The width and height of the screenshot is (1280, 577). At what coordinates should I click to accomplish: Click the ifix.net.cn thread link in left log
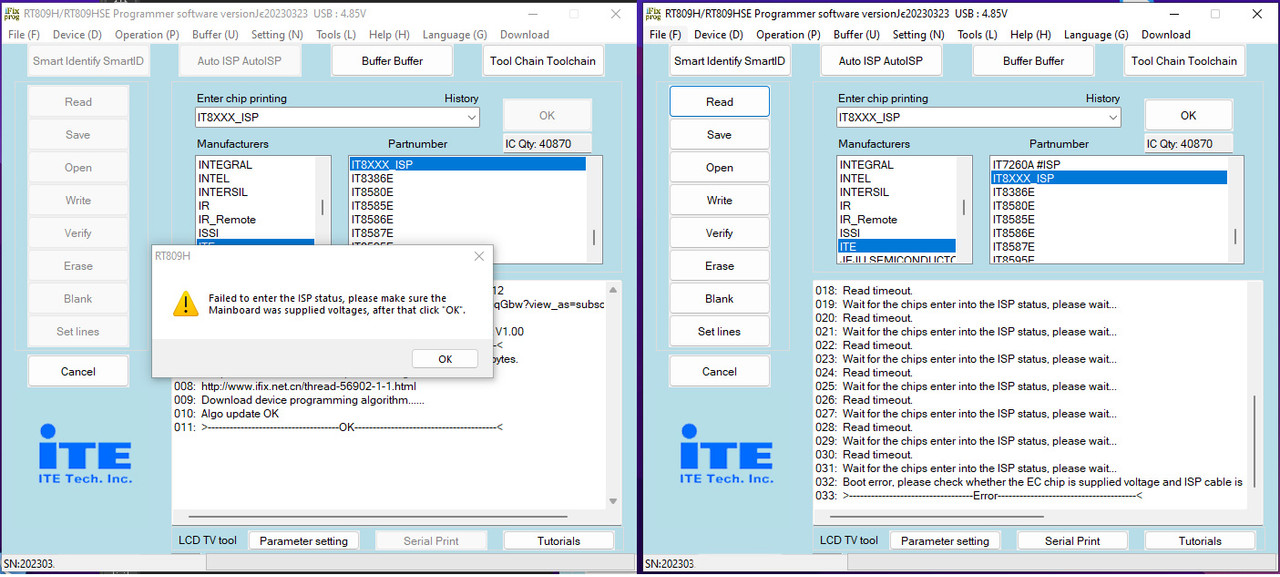pyautogui.click(x=308, y=386)
